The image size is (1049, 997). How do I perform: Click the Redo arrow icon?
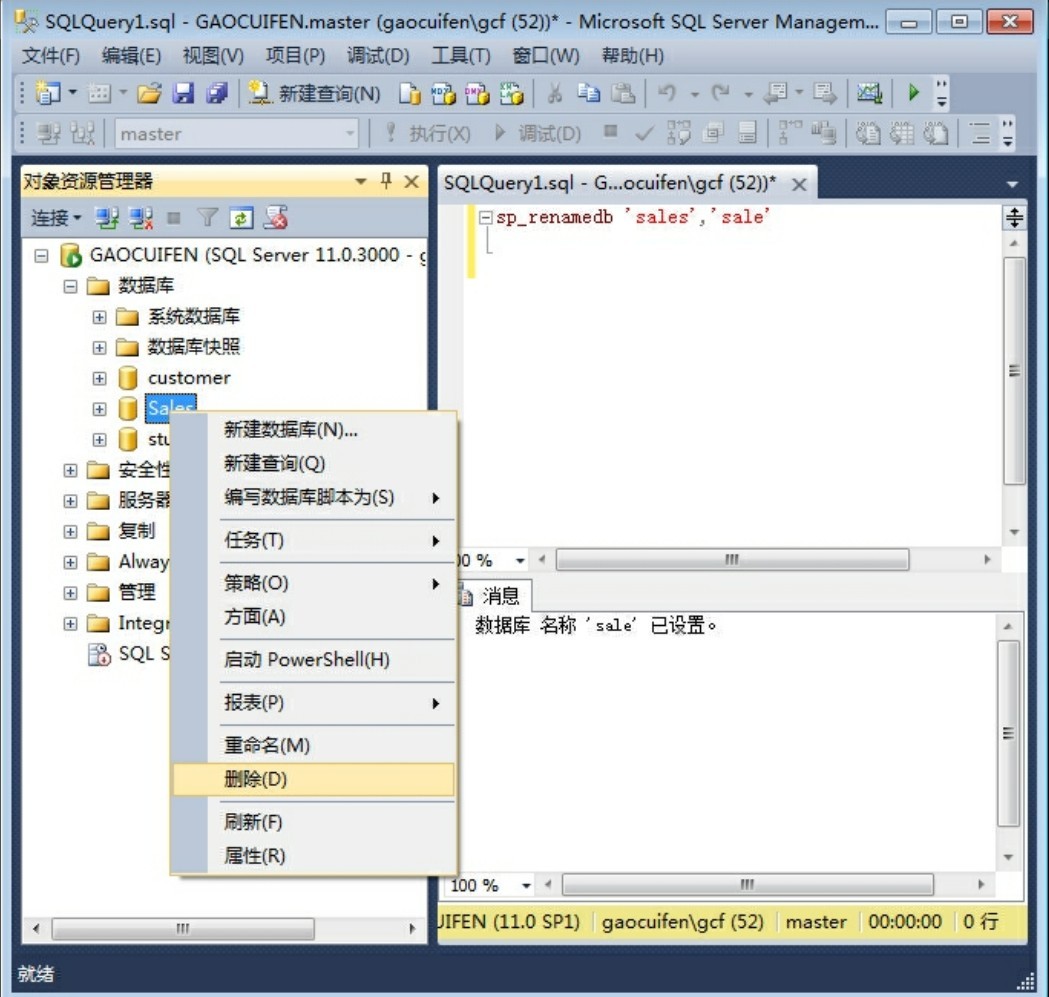point(721,93)
